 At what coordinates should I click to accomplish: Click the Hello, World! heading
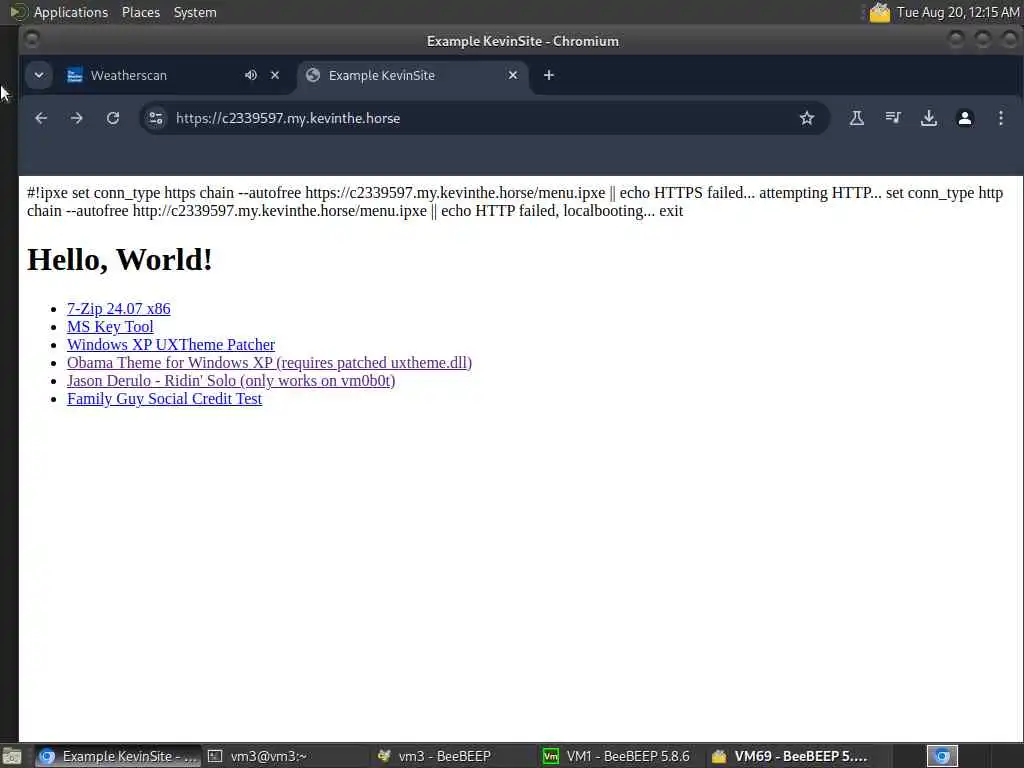tap(120, 260)
